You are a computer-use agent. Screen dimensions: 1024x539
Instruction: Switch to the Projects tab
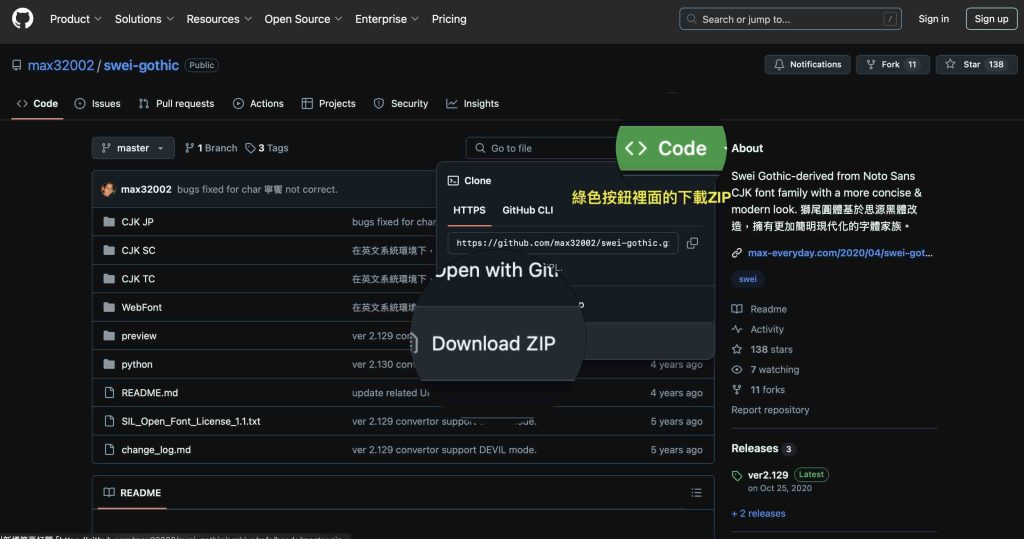tap(328, 103)
